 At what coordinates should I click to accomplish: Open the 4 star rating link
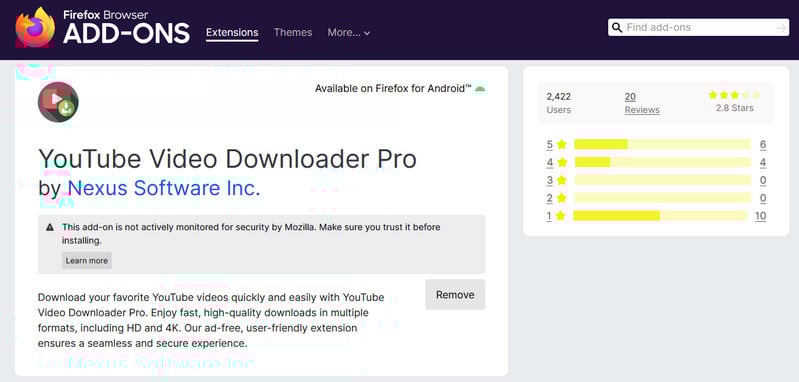pos(550,162)
